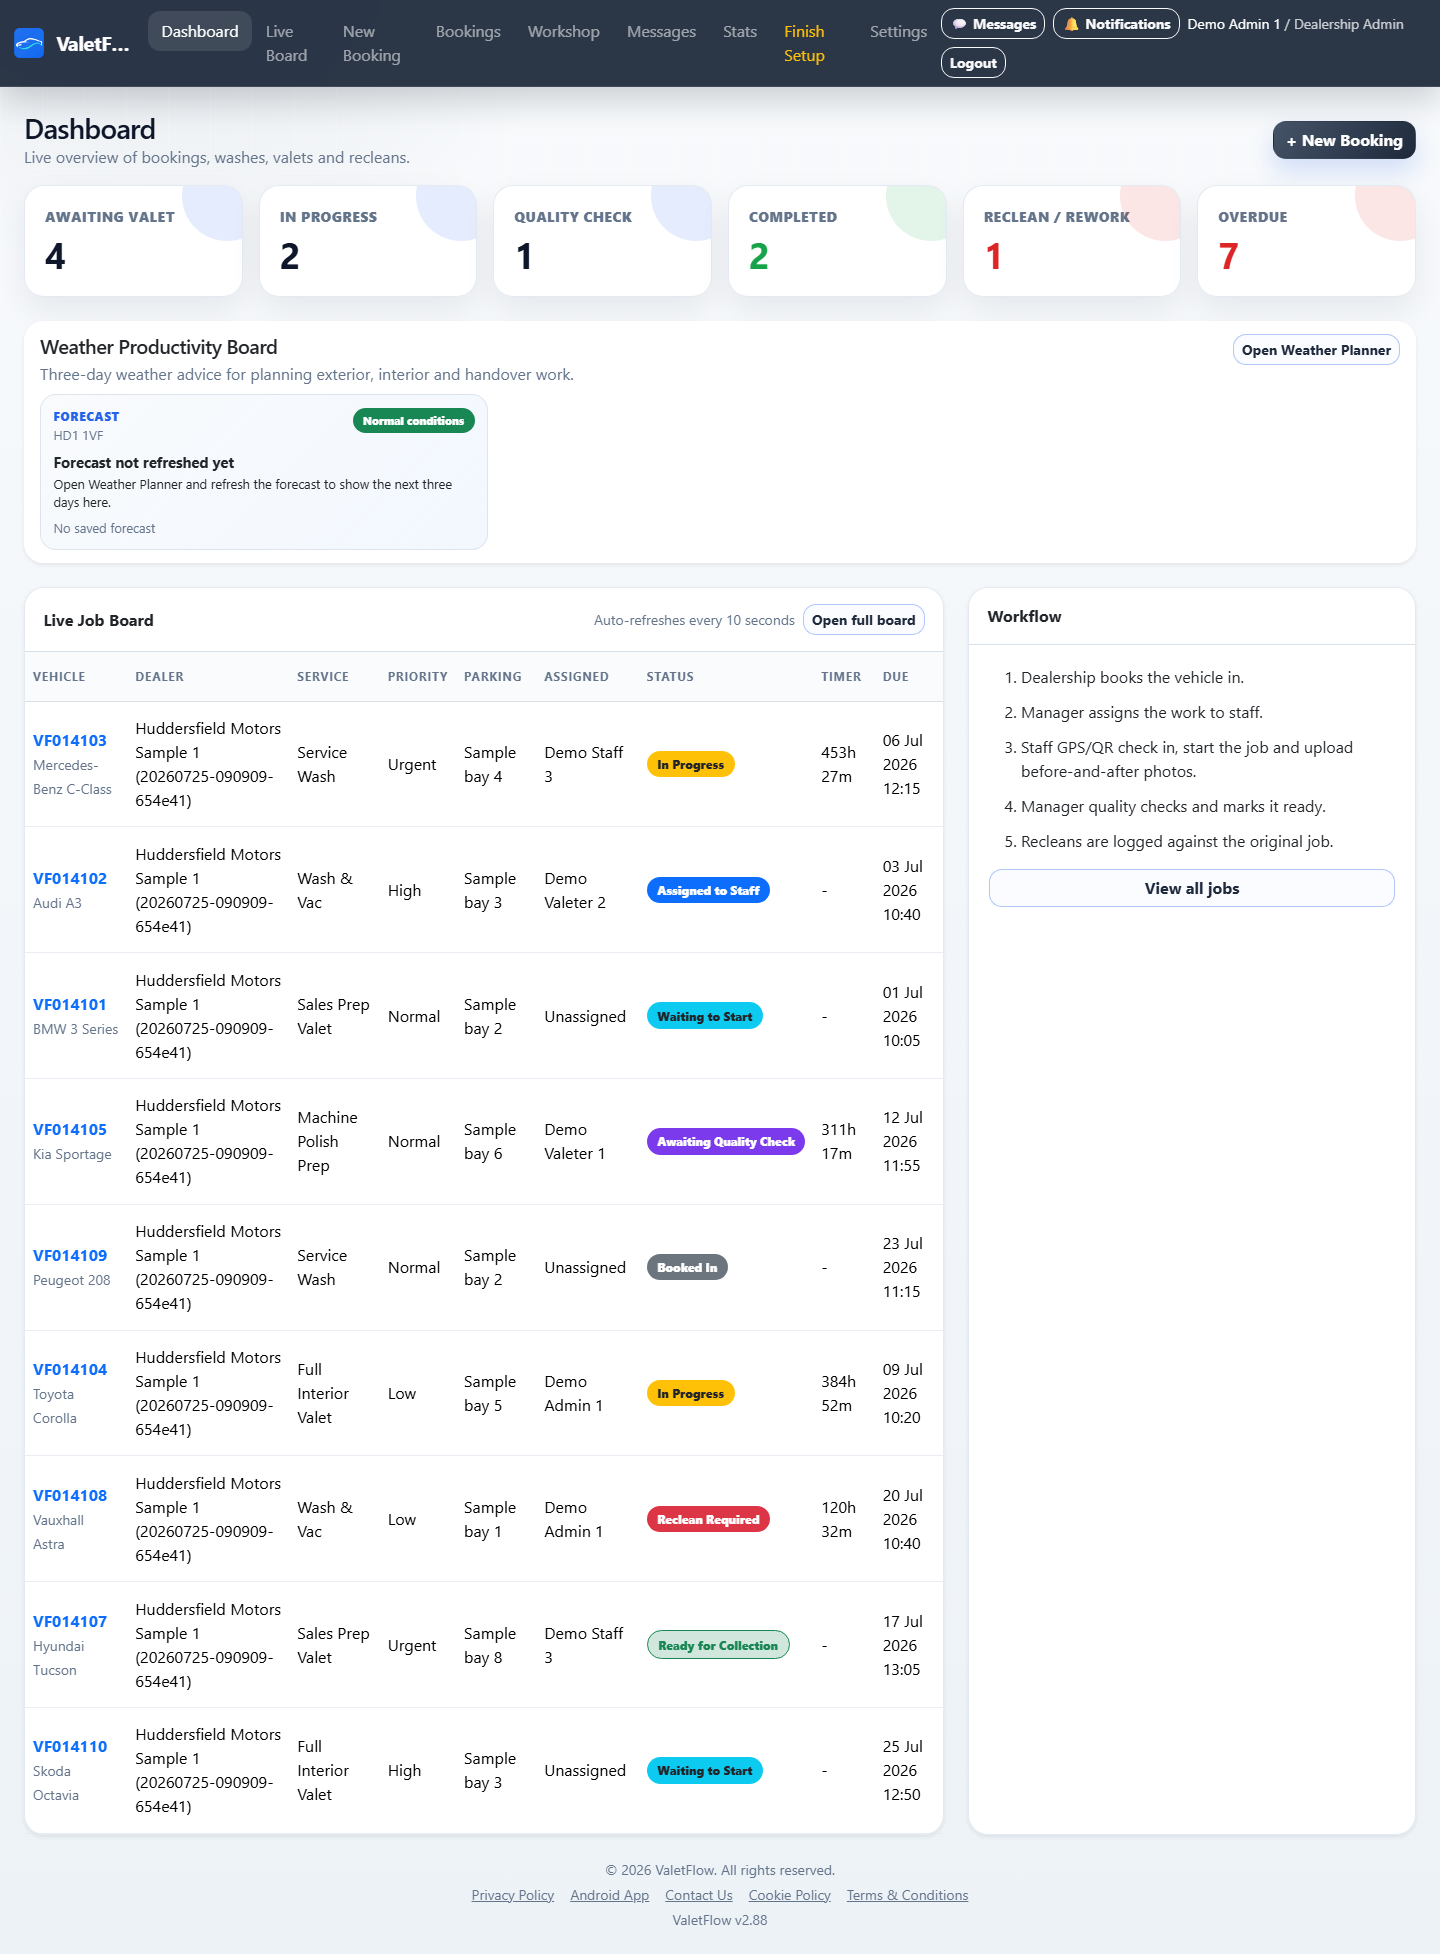The image size is (1440, 1954).
Task: Click the PRIORITY column header
Action: point(418,677)
